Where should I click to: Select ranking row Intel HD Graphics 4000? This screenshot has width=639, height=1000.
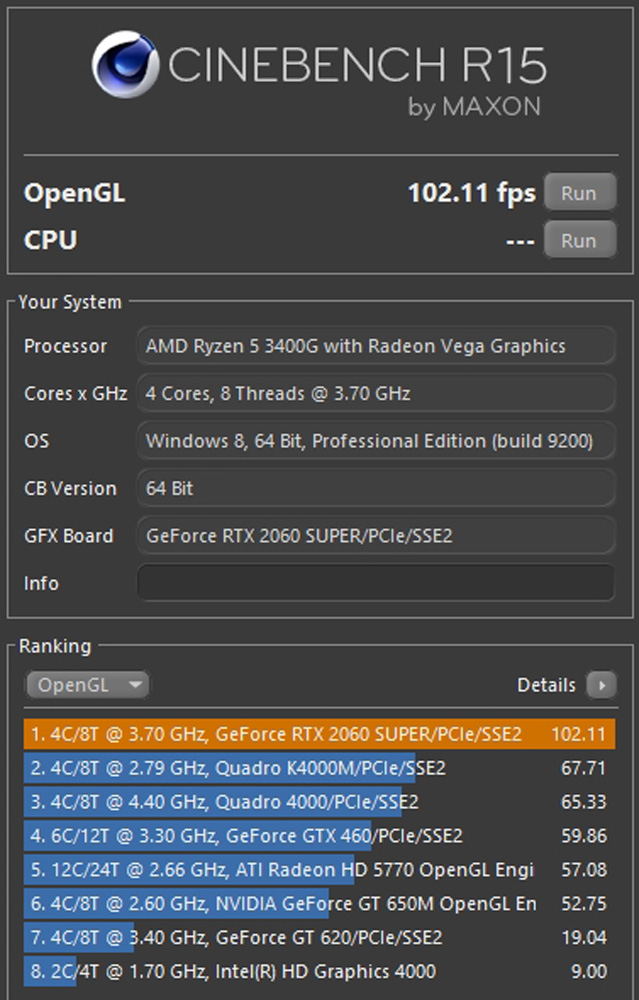point(320,971)
